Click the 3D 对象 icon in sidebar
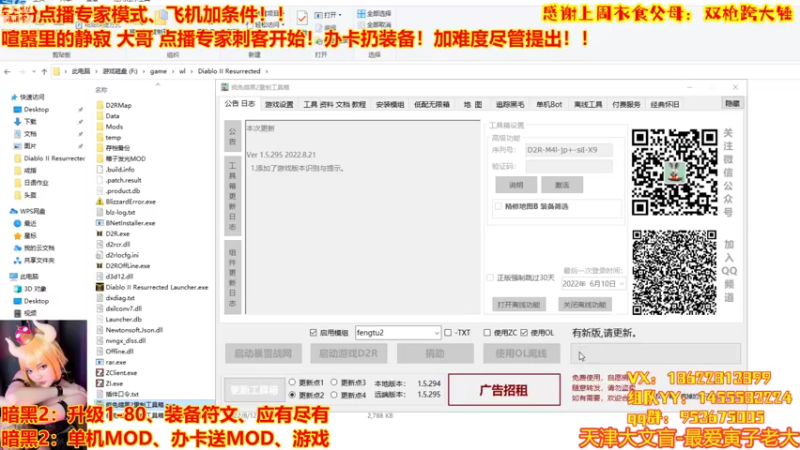 [x=17, y=289]
